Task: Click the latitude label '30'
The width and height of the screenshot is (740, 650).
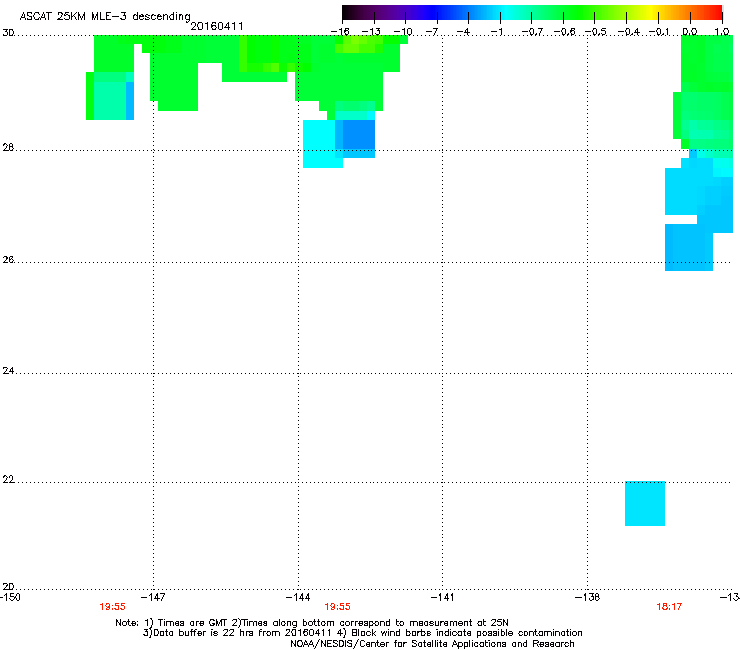Action: [x=8, y=33]
